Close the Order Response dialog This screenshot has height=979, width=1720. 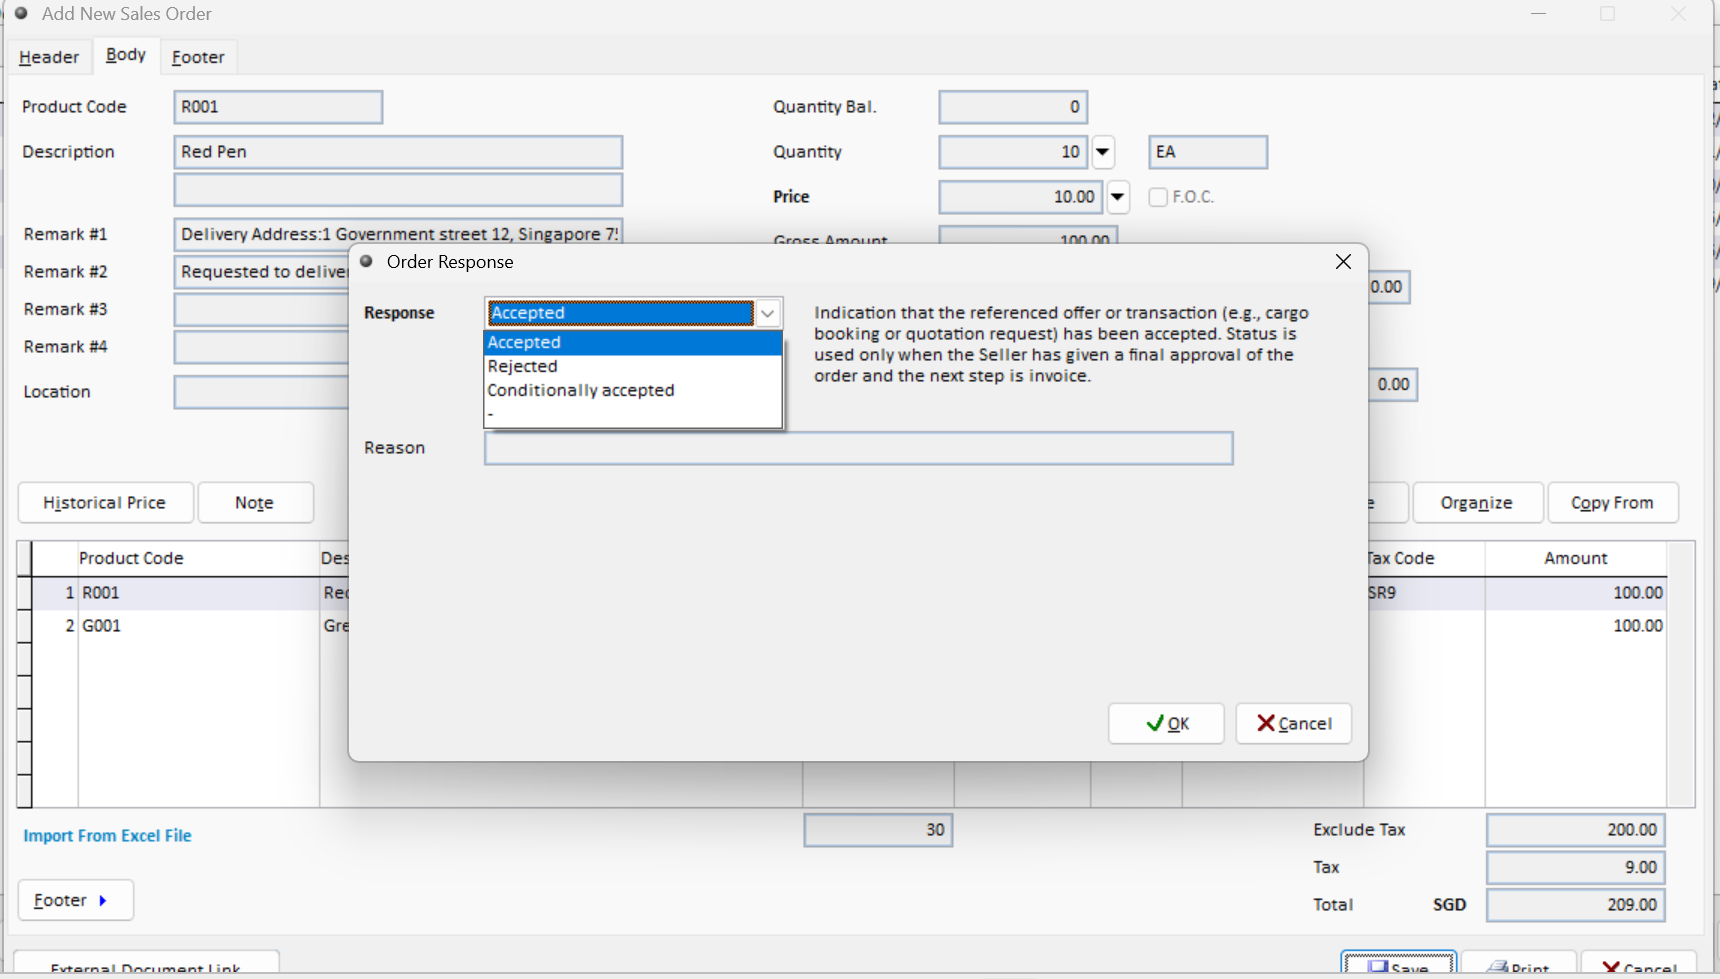tap(1343, 262)
